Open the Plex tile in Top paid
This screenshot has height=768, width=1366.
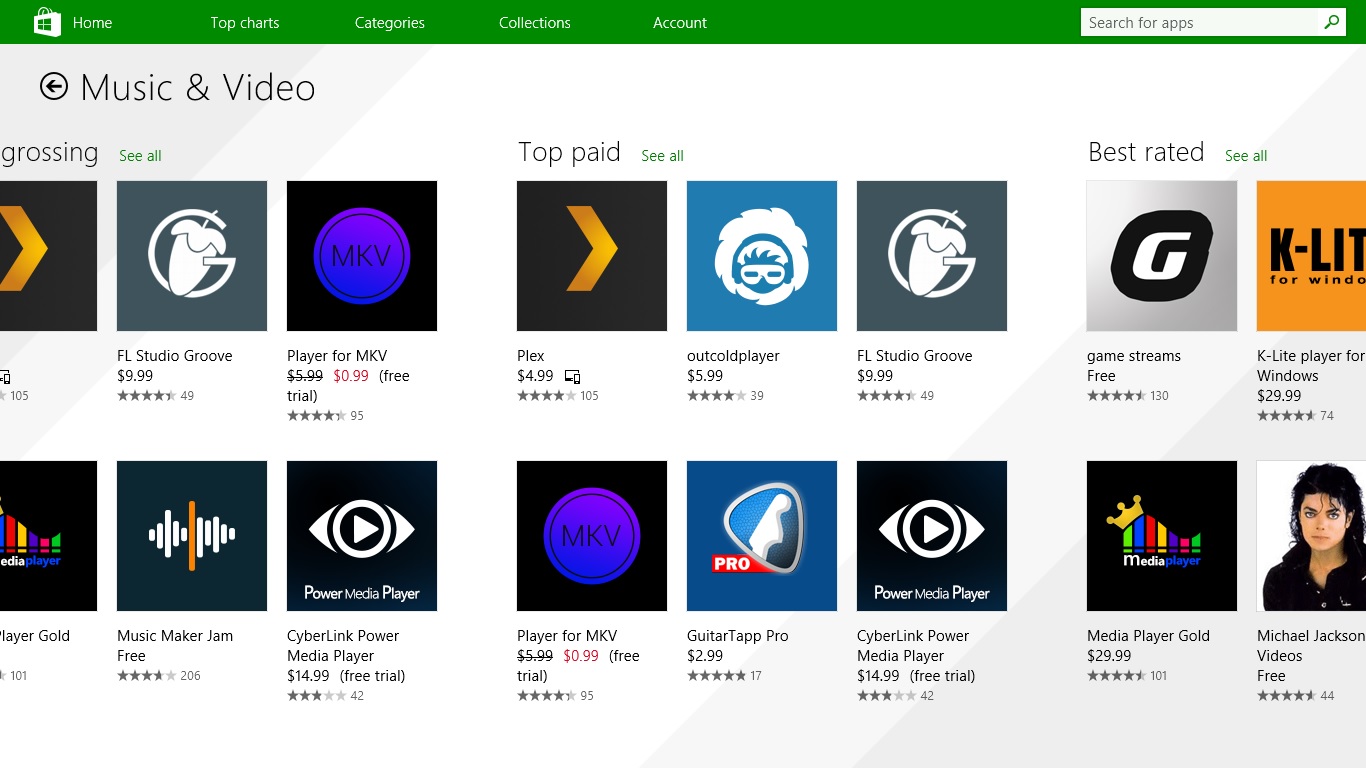pos(592,256)
